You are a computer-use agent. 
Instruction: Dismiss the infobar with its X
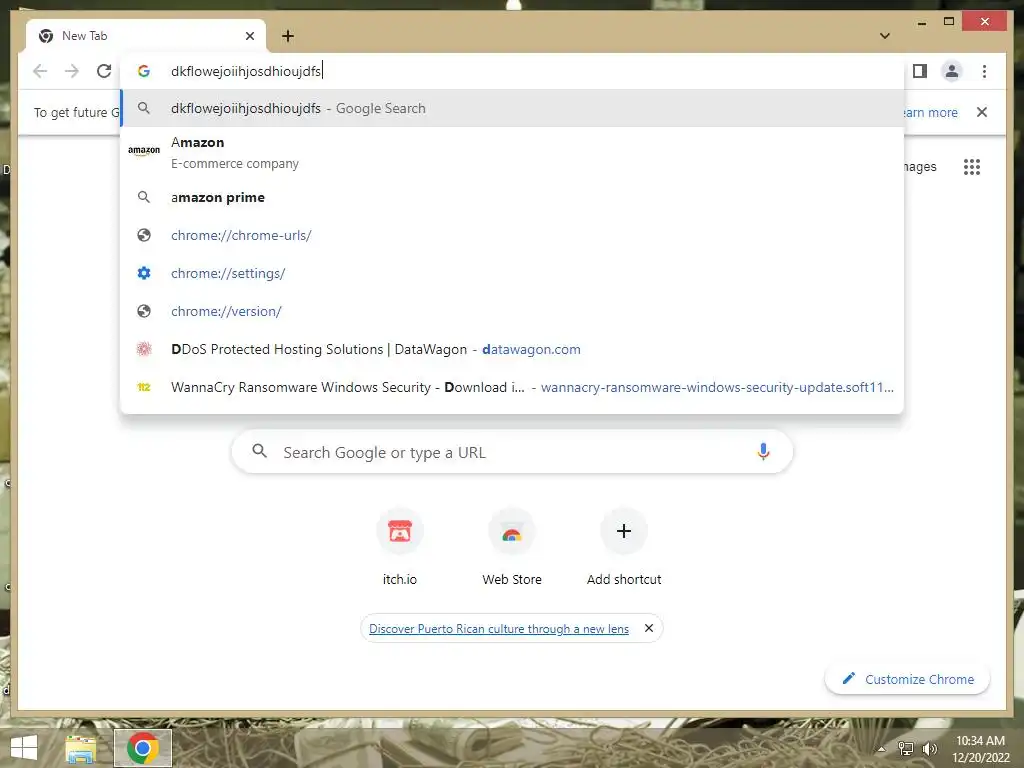click(x=982, y=112)
